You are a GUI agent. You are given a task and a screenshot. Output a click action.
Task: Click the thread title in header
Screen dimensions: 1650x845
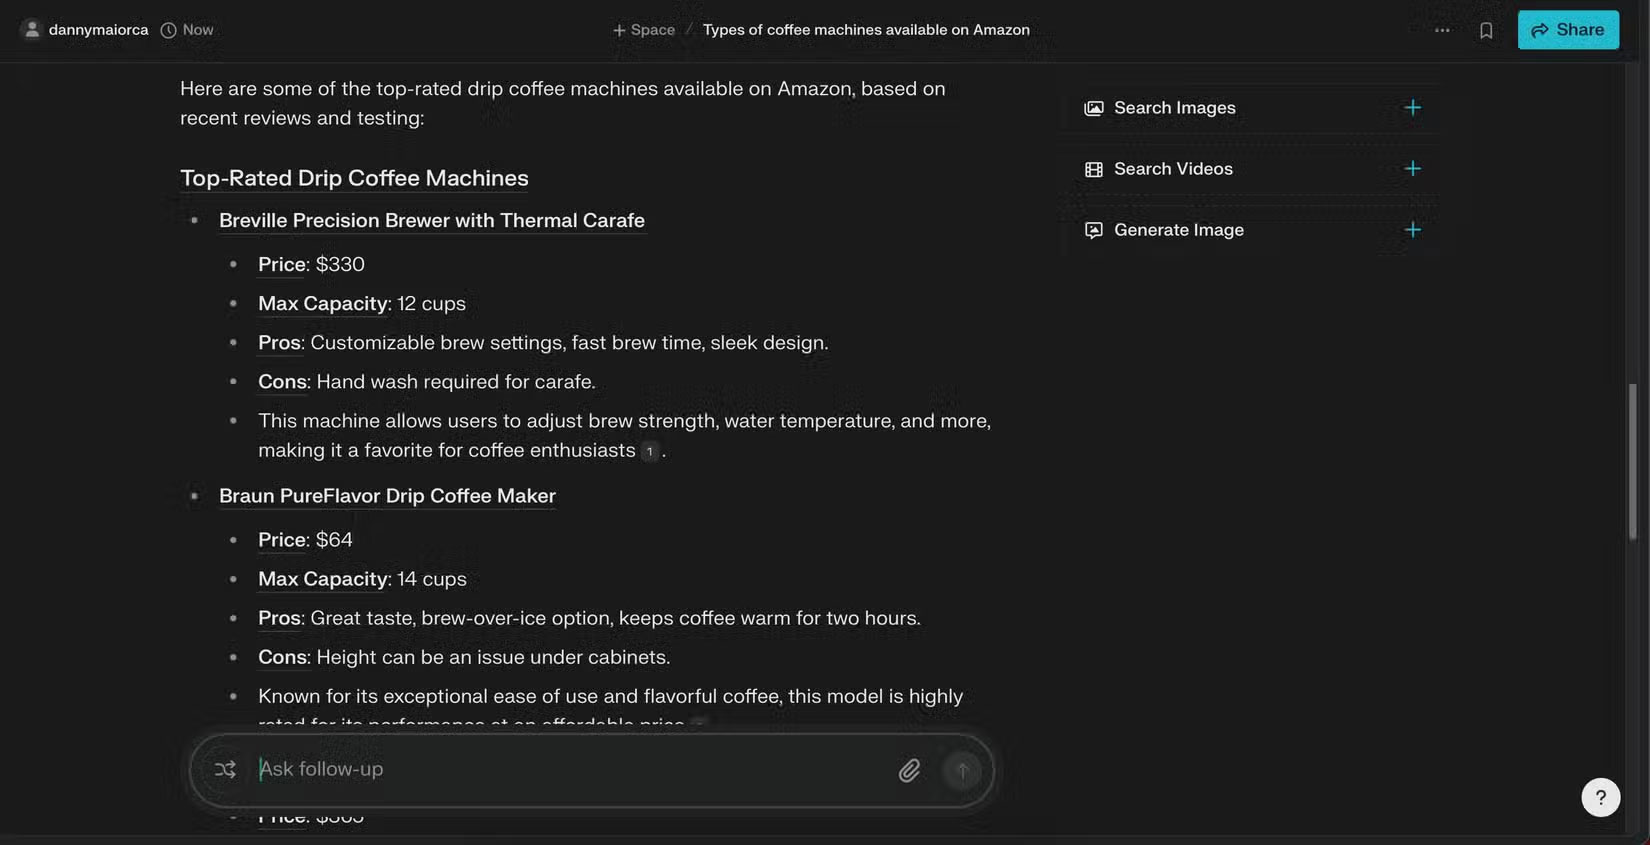[x=866, y=30]
